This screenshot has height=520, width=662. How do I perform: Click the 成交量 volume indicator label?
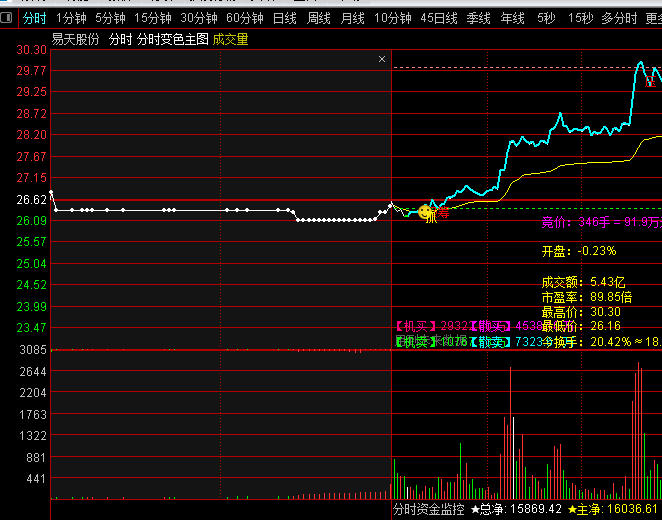pyautogui.click(x=231, y=39)
